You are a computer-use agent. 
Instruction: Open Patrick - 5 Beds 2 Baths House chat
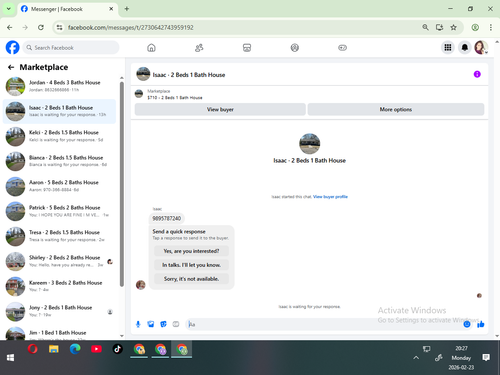click(59, 211)
